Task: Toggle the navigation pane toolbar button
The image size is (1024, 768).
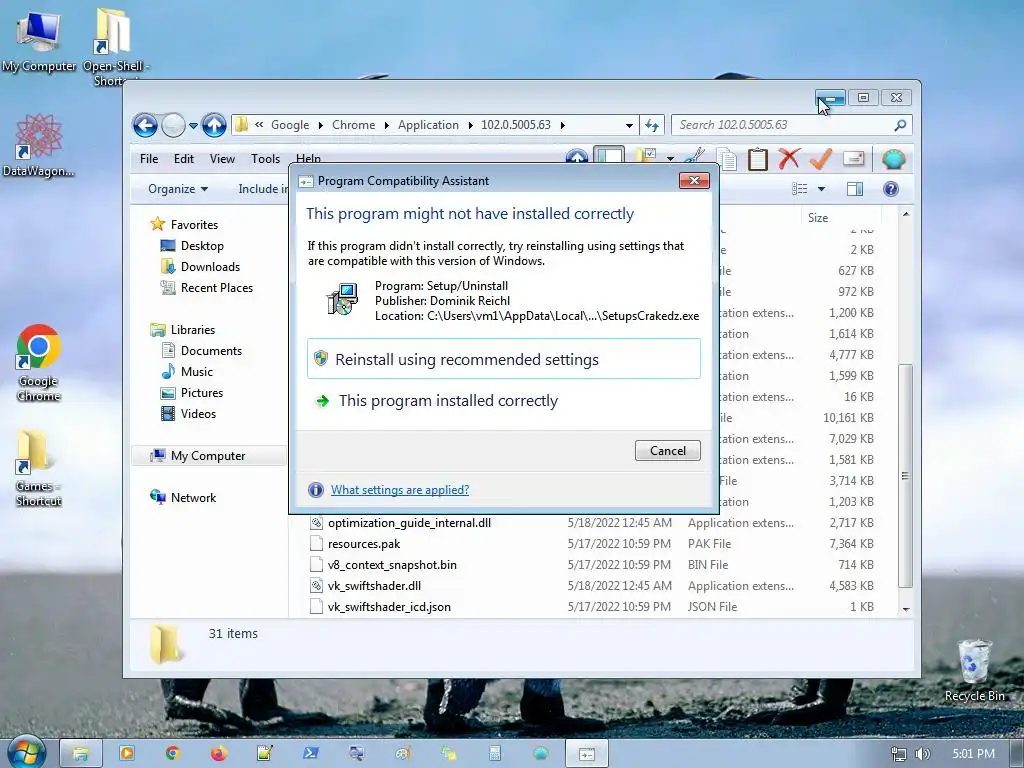Action: point(609,155)
